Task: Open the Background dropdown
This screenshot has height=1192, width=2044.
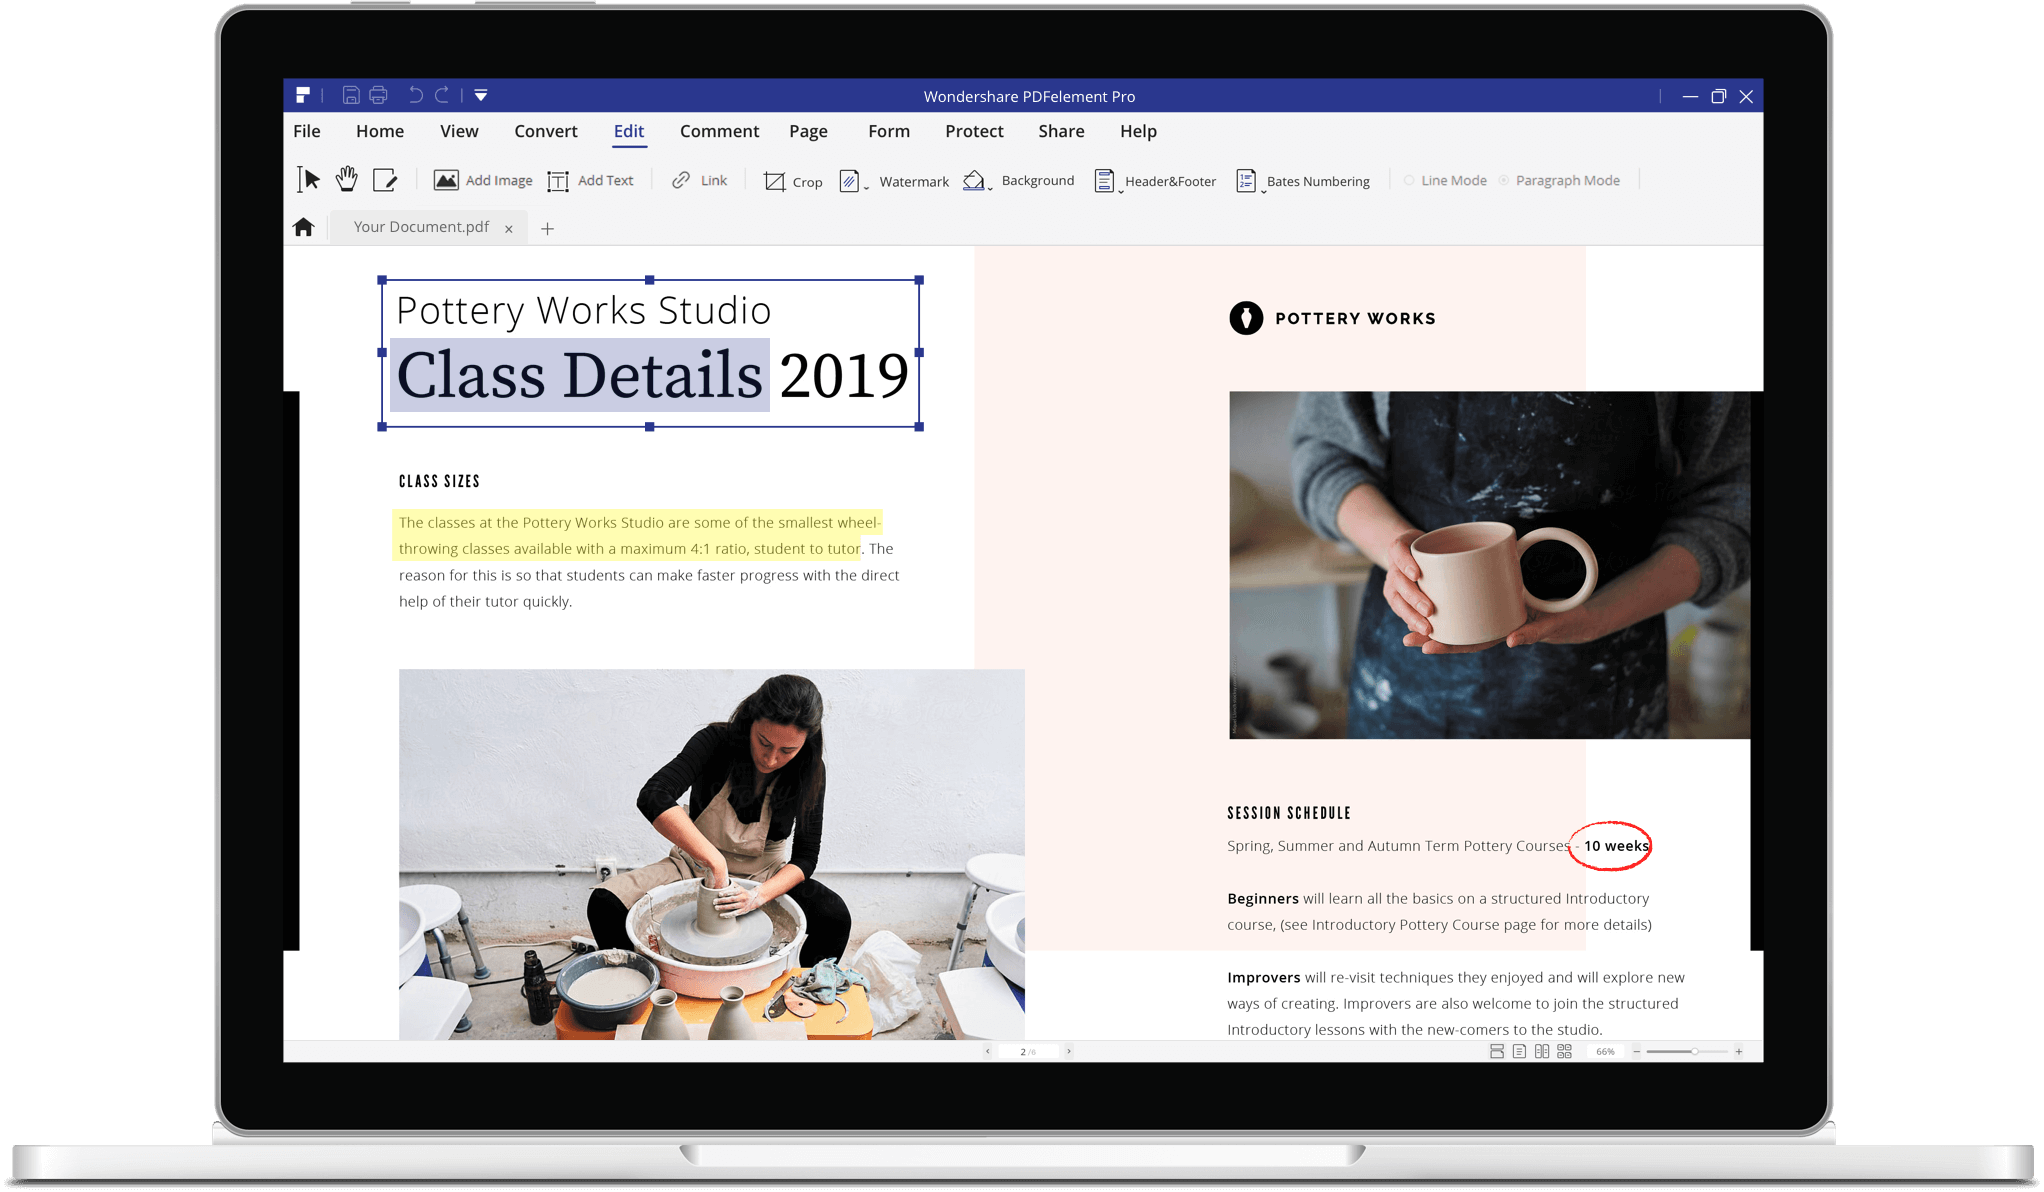Action: click(990, 187)
